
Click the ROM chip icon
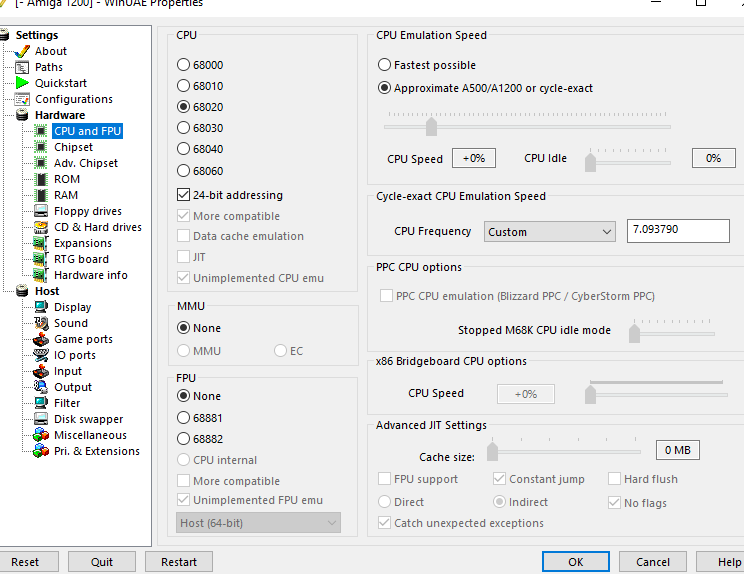tap(42, 179)
